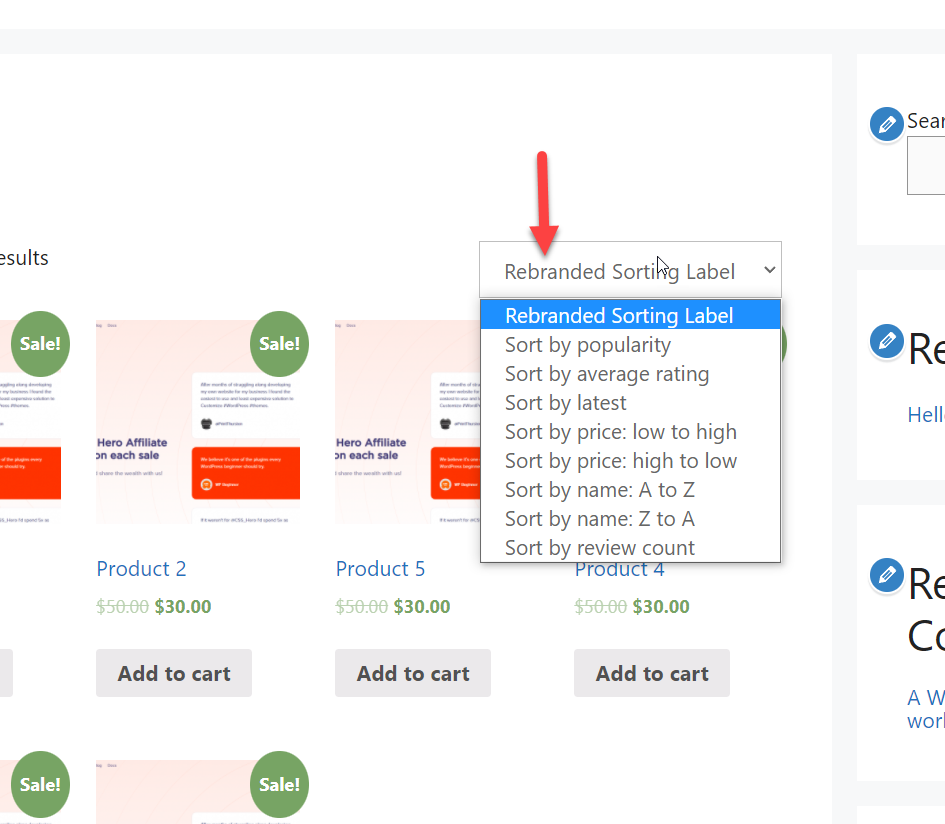Image resolution: width=945 pixels, height=824 pixels.
Task: Choose 'Sort by latest' option
Action: pyautogui.click(x=630, y=403)
